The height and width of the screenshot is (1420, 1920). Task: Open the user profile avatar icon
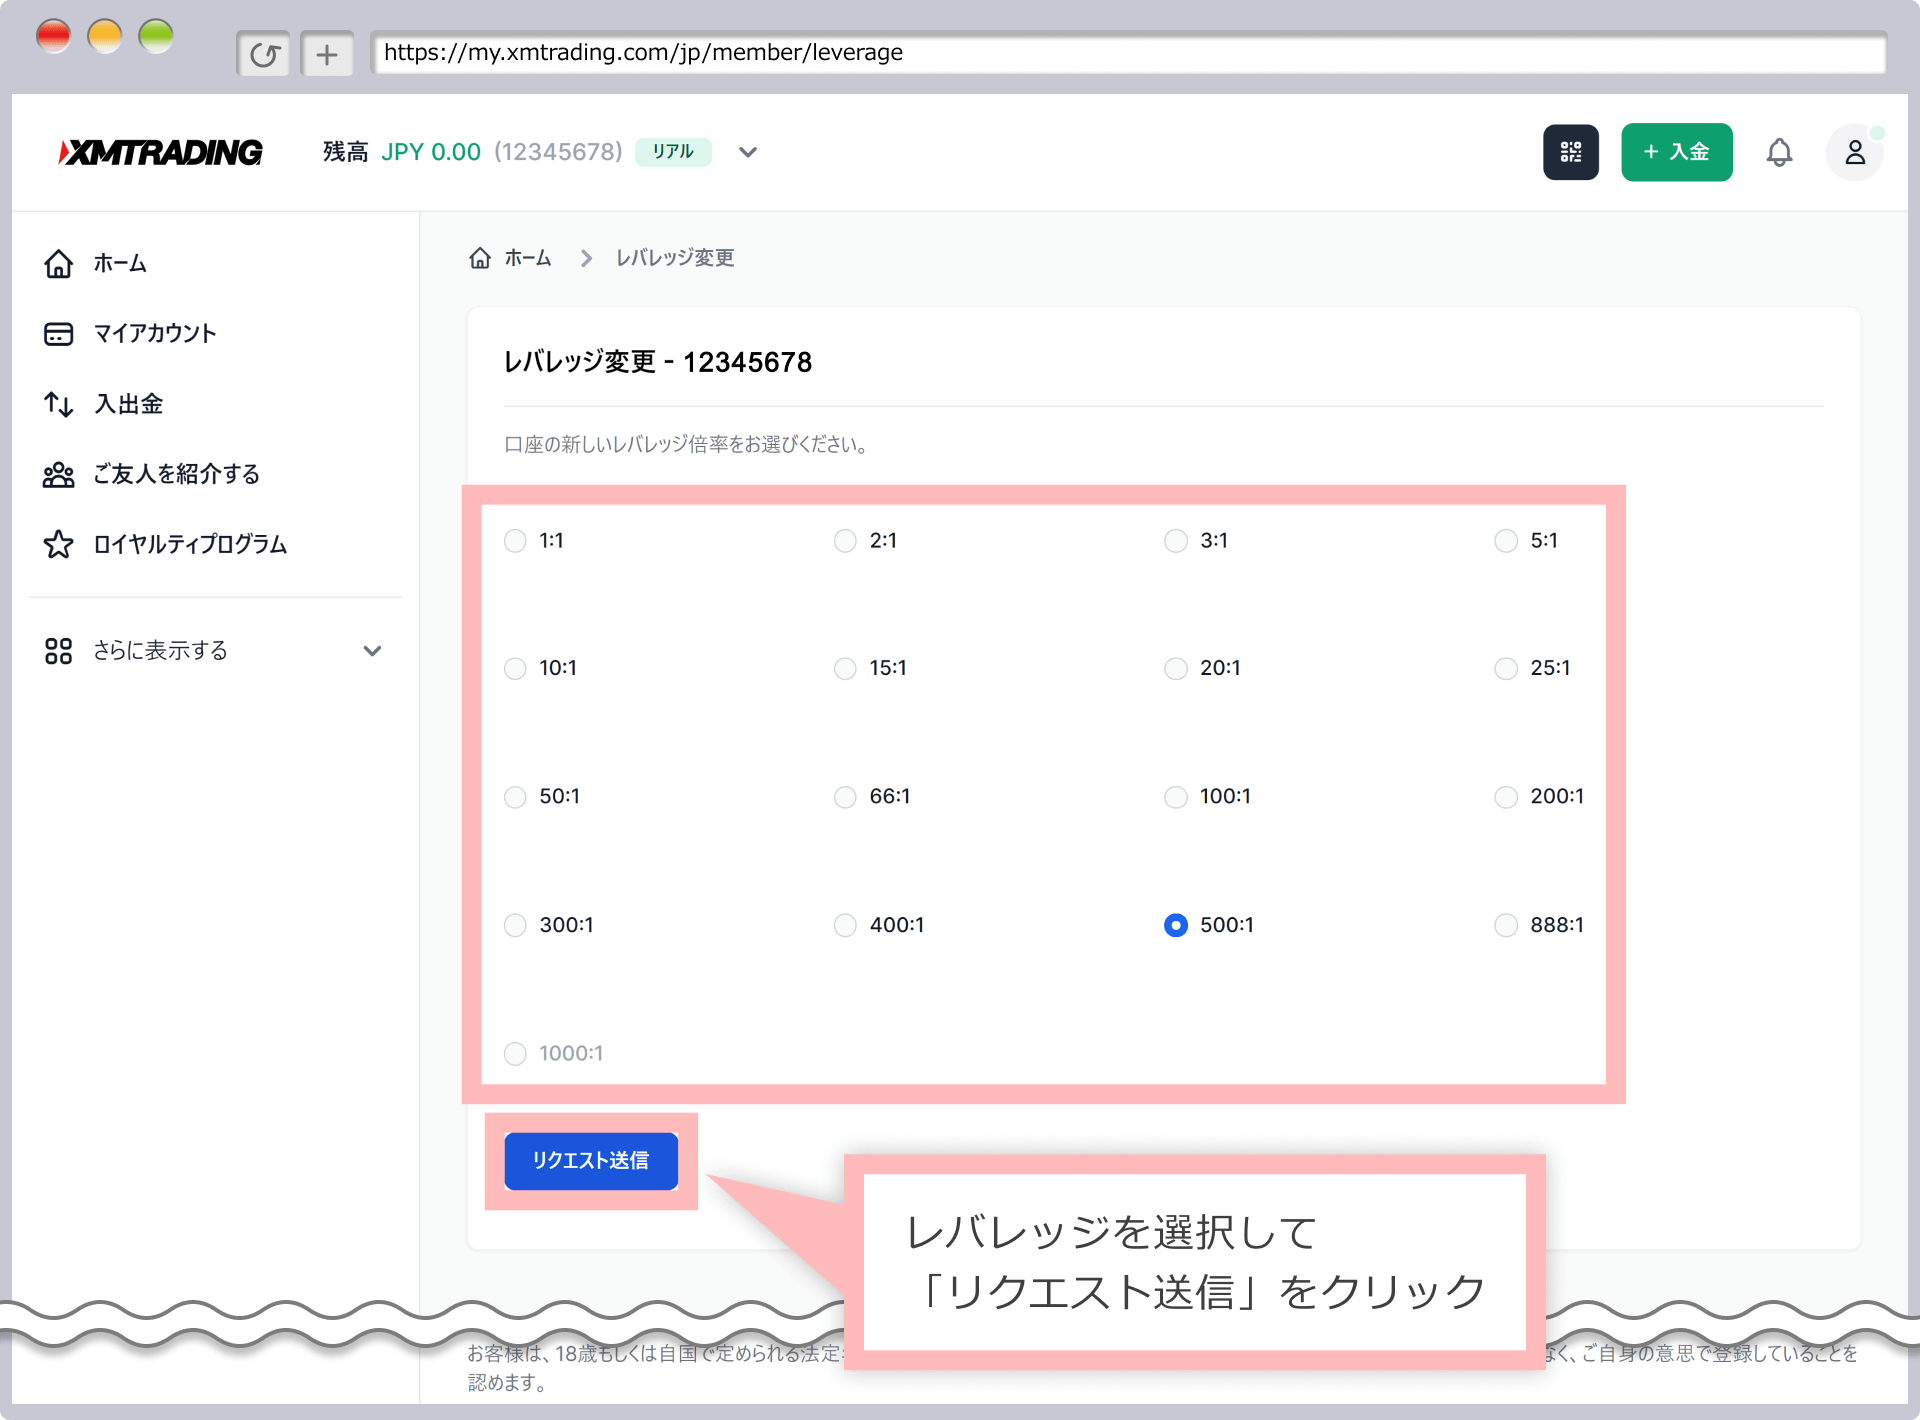click(x=1854, y=152)
